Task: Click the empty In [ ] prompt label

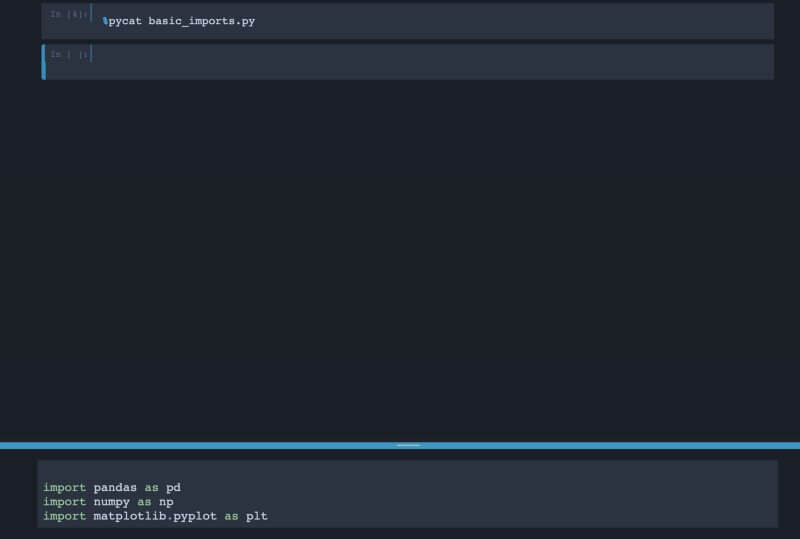Action: 68,54
